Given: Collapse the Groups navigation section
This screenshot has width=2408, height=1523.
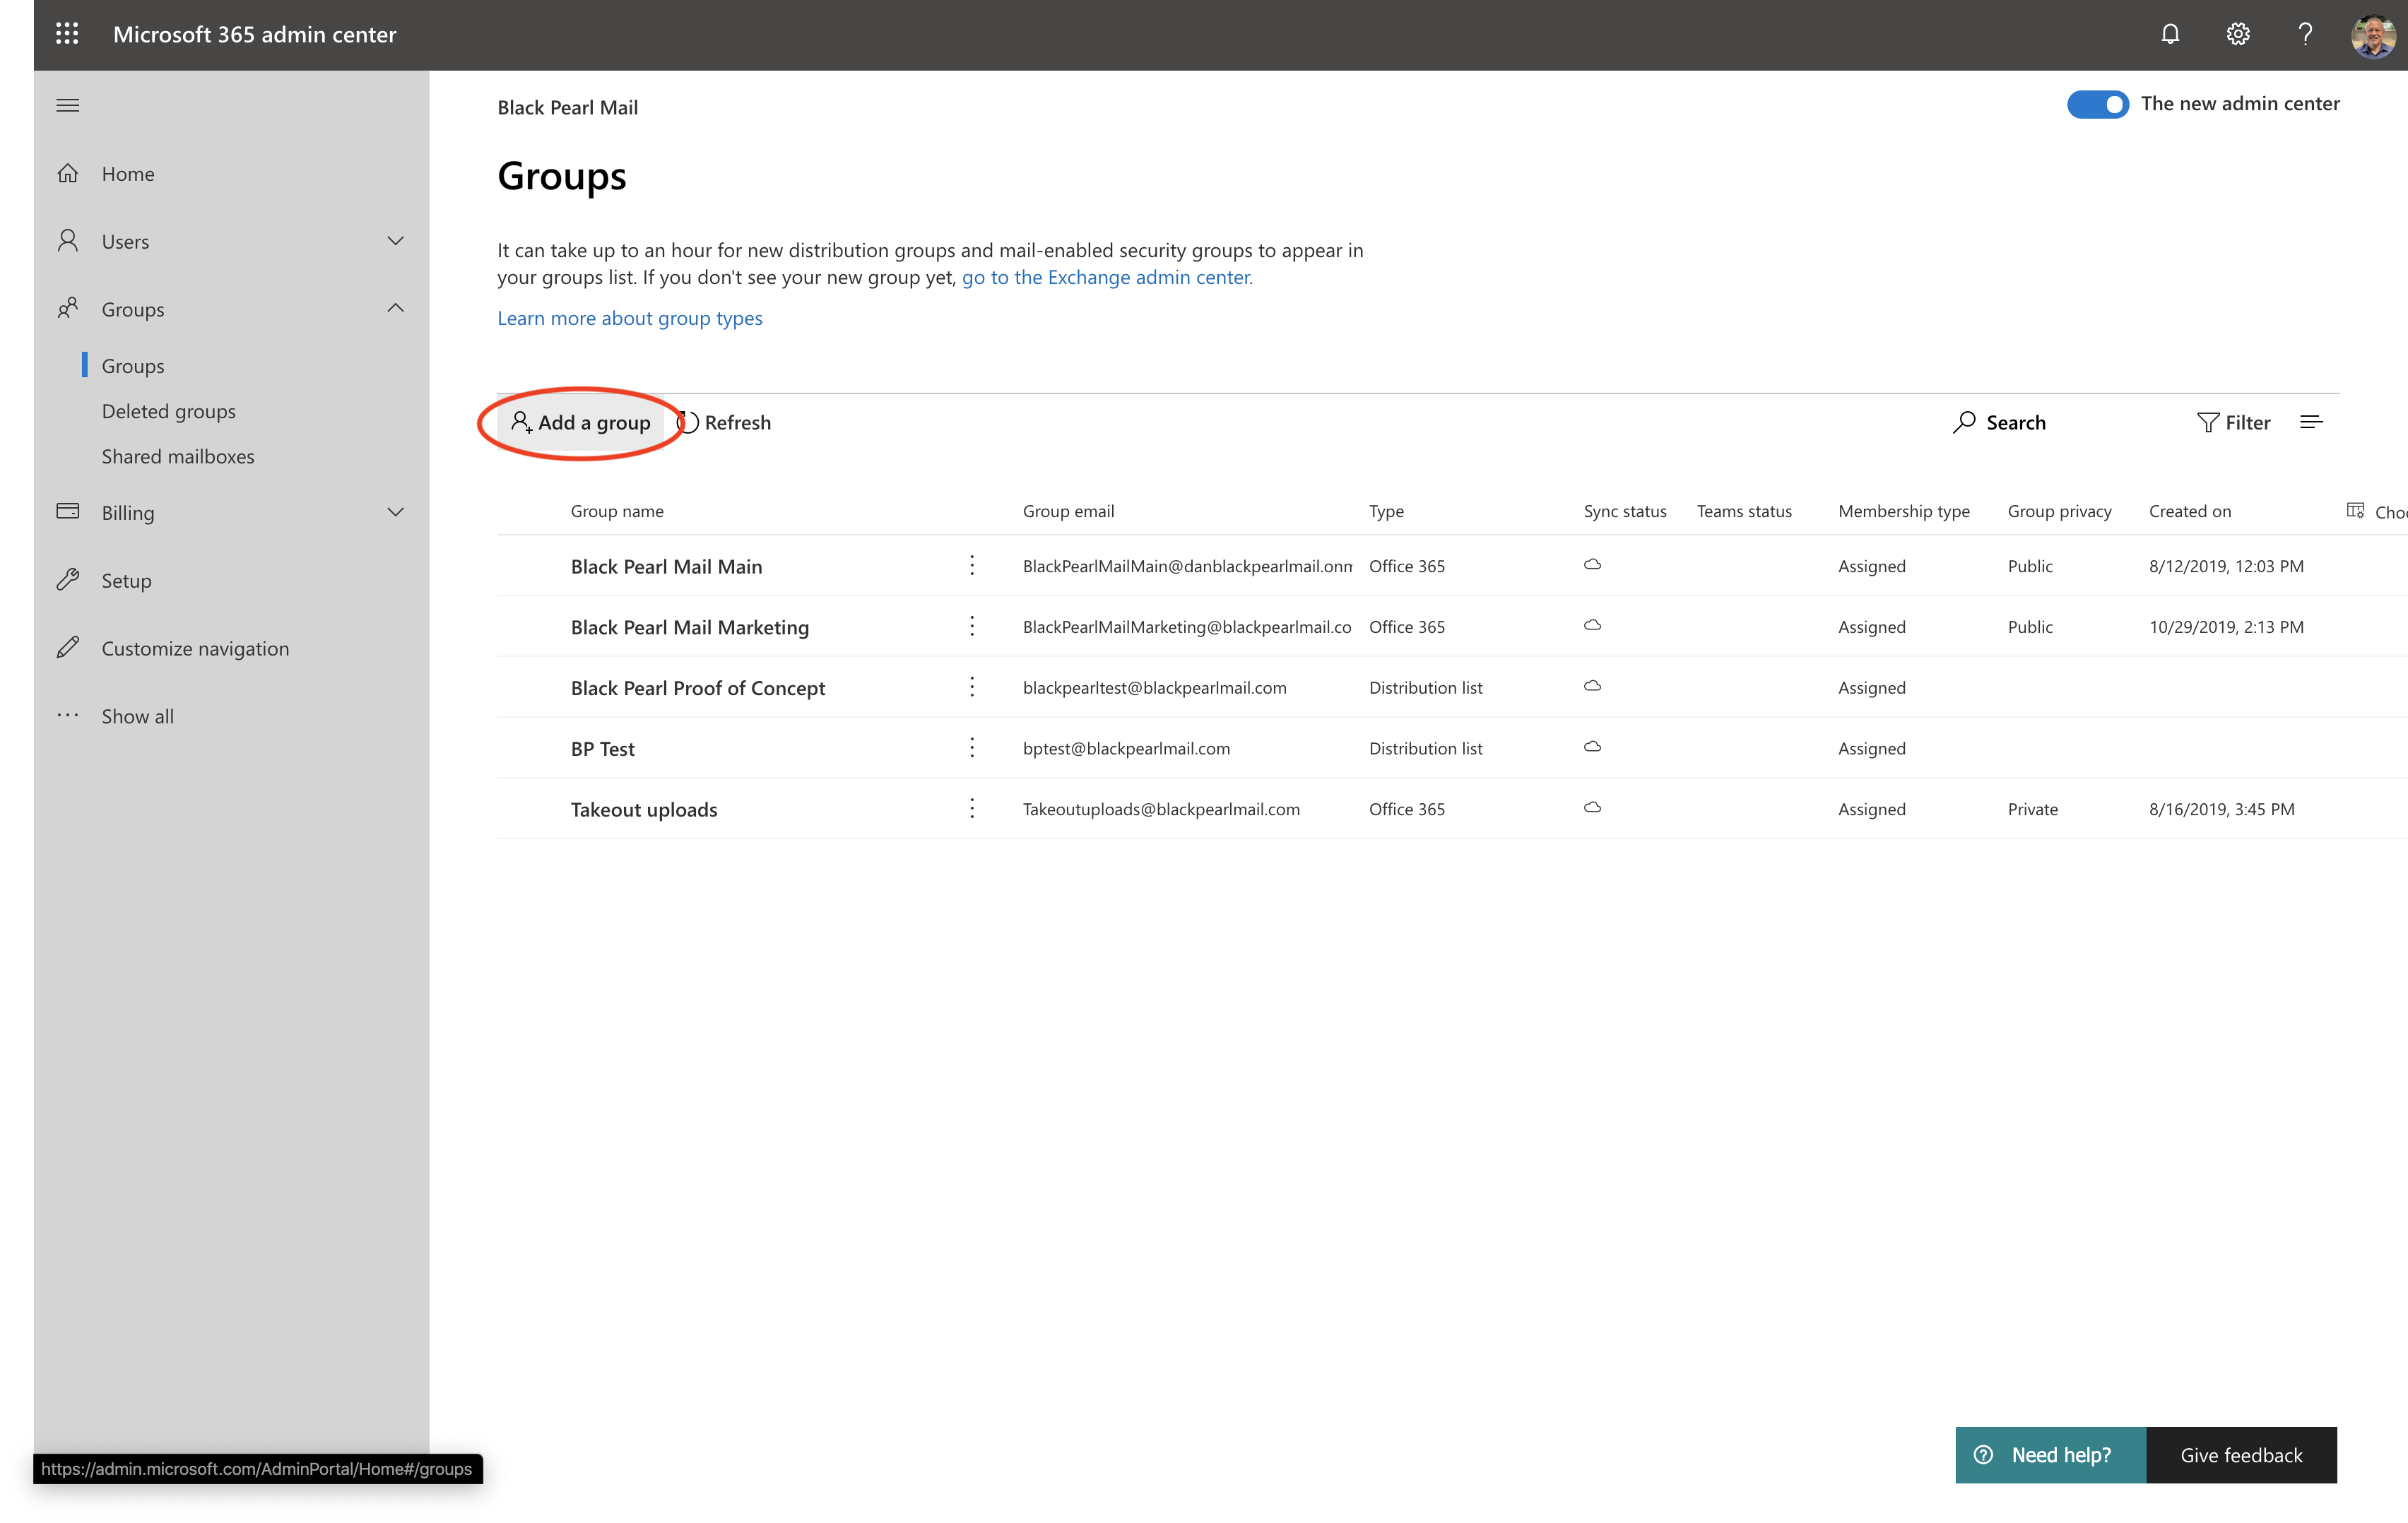Looking at the screenshot, I should pyautogui.click(x=395, y=308).
